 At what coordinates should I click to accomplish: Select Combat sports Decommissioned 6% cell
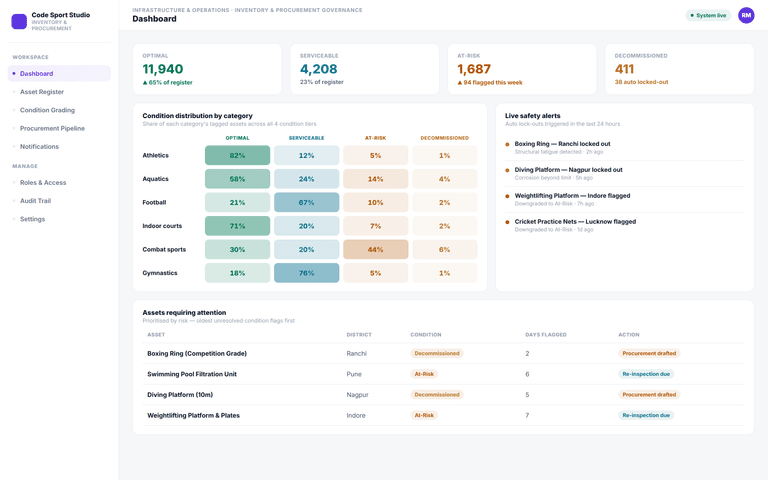pos(445,249)
